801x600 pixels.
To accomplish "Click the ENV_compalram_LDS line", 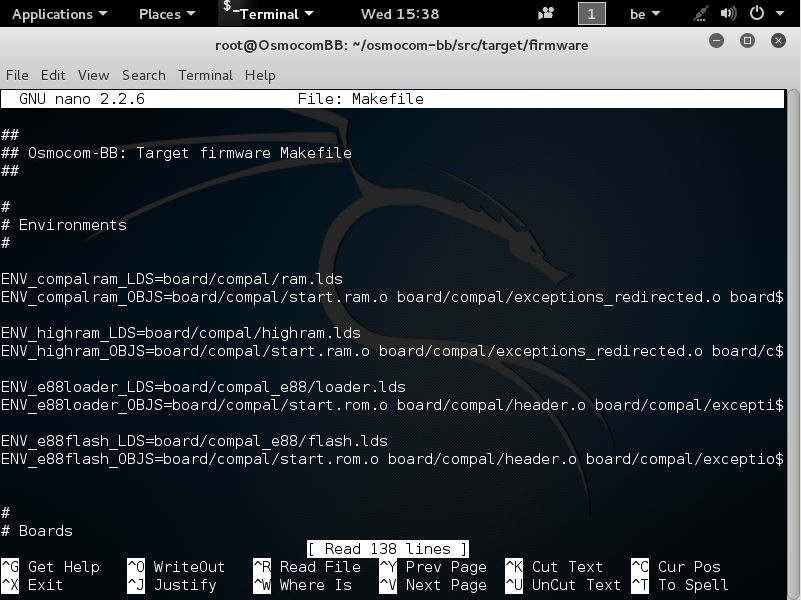I will pos(172,279).
